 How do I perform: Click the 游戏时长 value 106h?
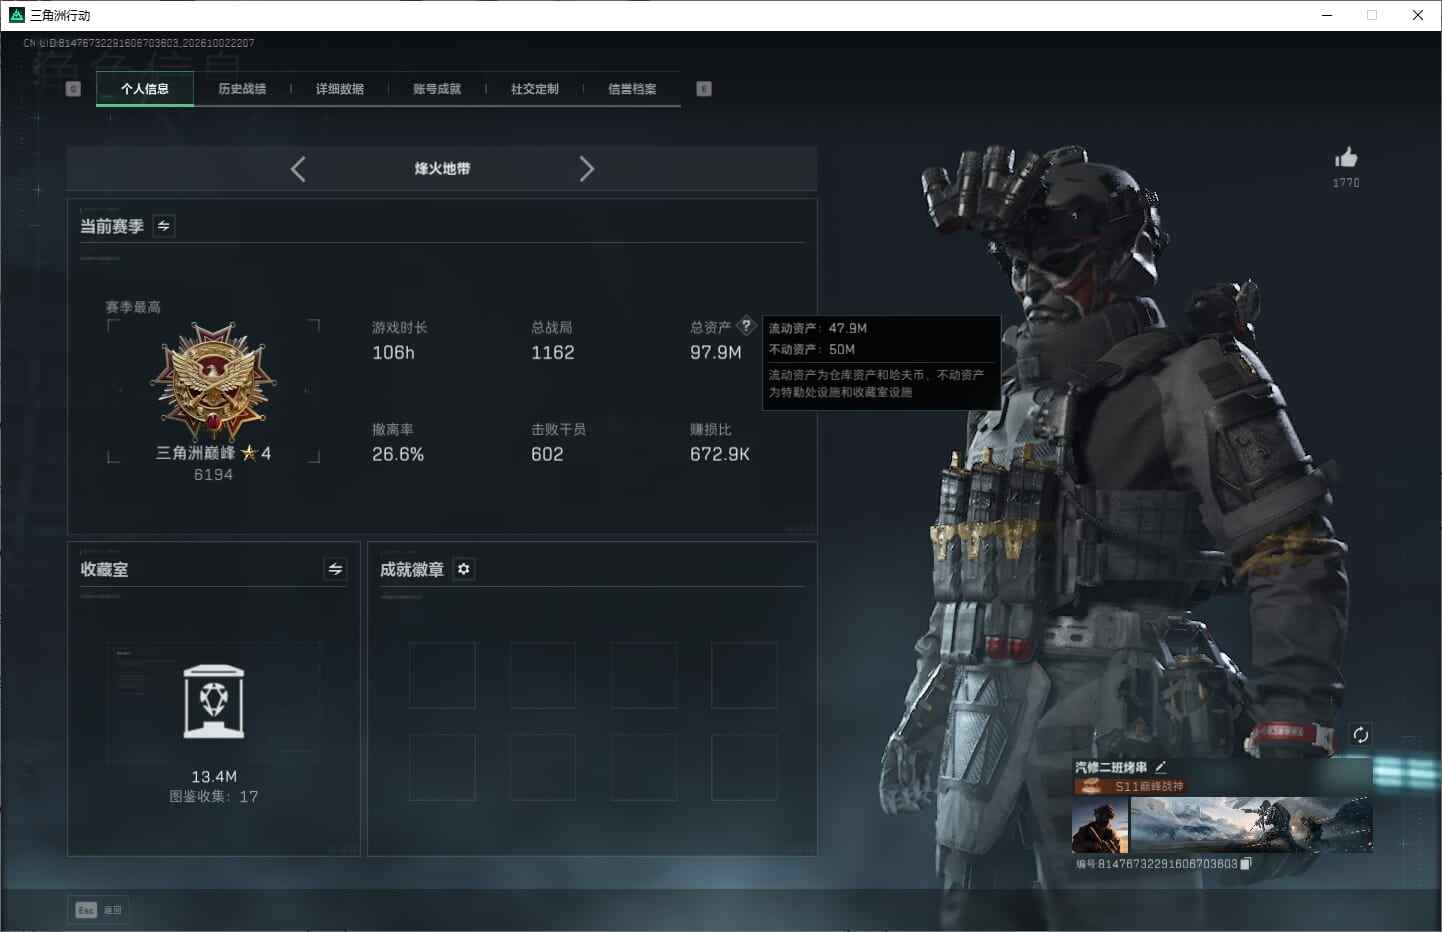(x=393, y=353)
